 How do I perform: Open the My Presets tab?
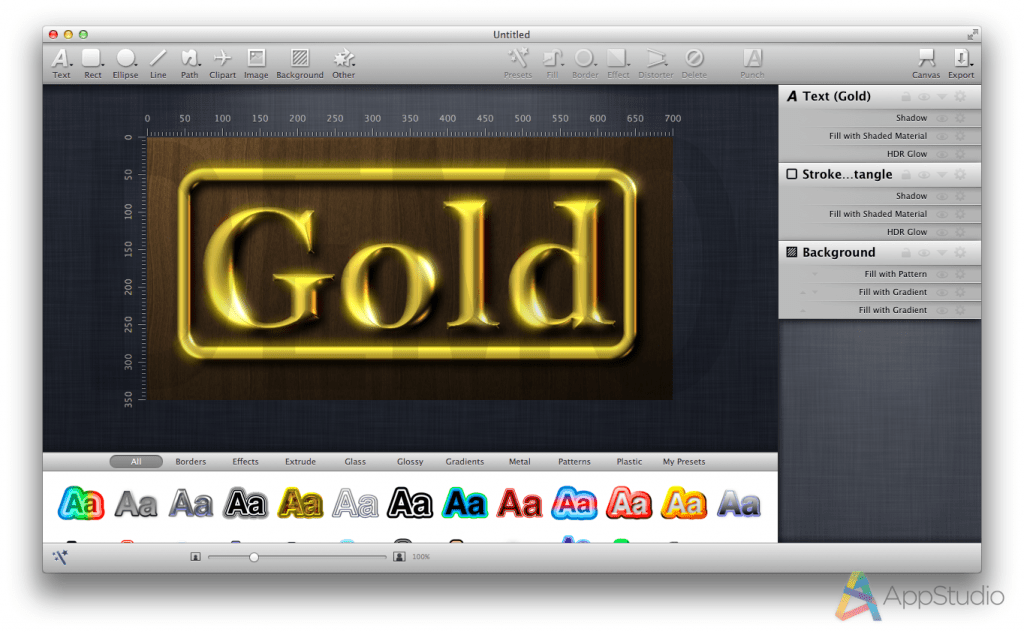(684, 462)
